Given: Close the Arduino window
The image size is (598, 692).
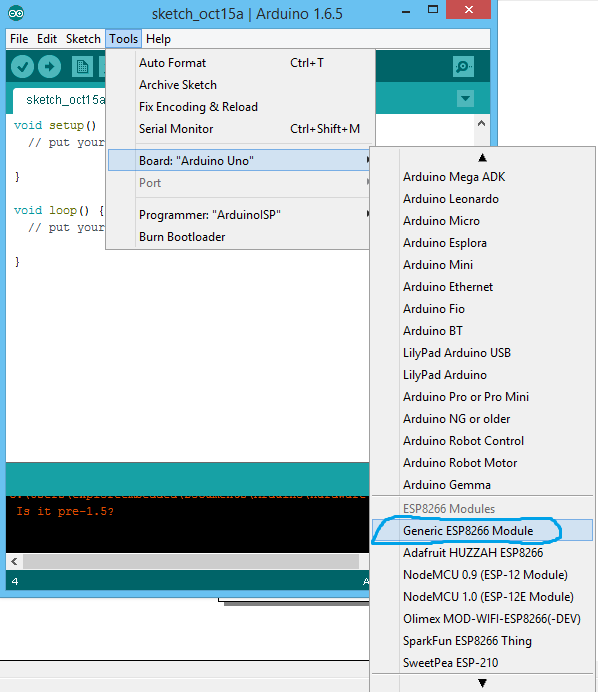Looking at the screenshot, I should click(469, 9).
